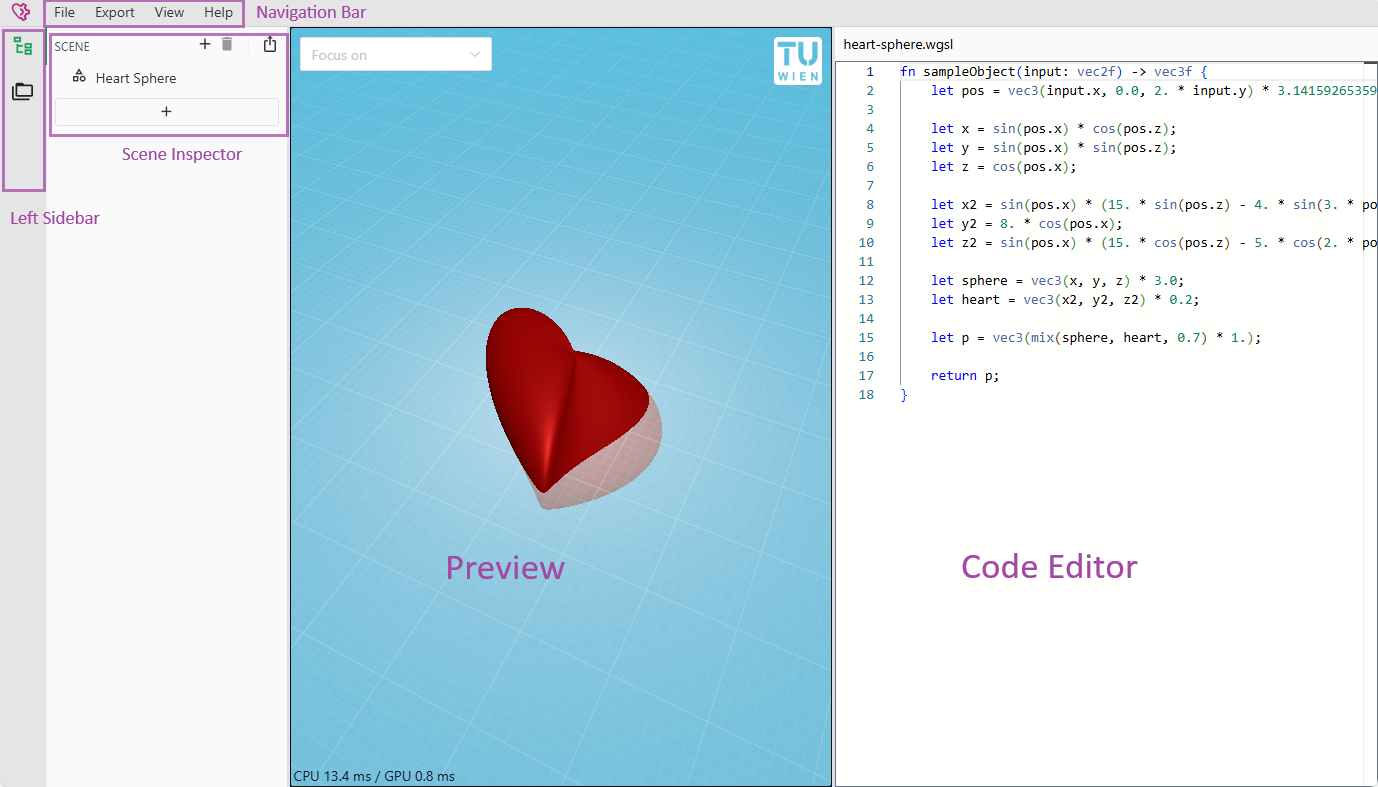Click the 'let y2 = 8. * cos' line
This screenshot has width=1378, height=787.
pyautogui.click(x=1026, y=224)
